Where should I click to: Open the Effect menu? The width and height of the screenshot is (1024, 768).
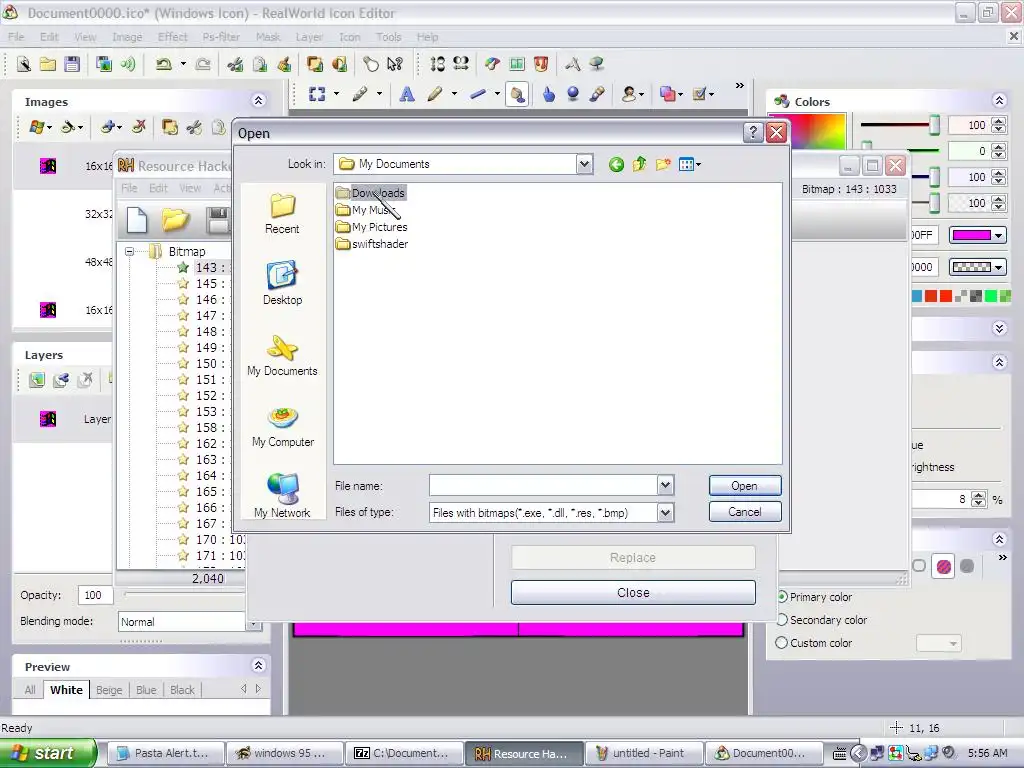tap(172, 37)
